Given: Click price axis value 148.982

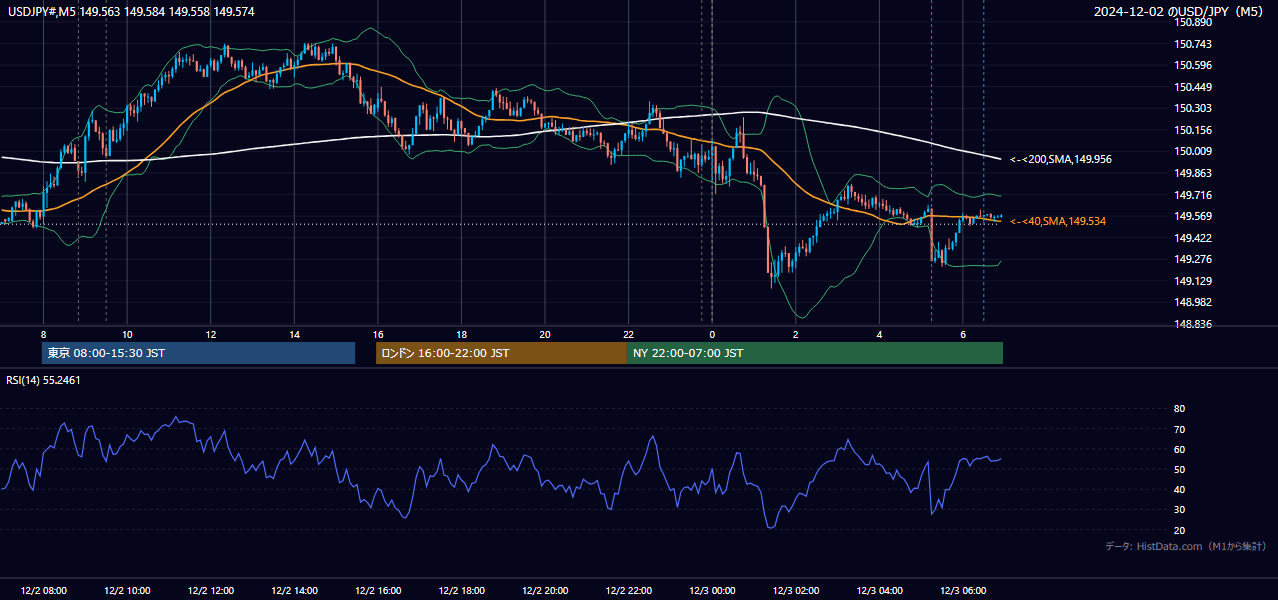Looking at the screenshot, I should coord(1194,302).
